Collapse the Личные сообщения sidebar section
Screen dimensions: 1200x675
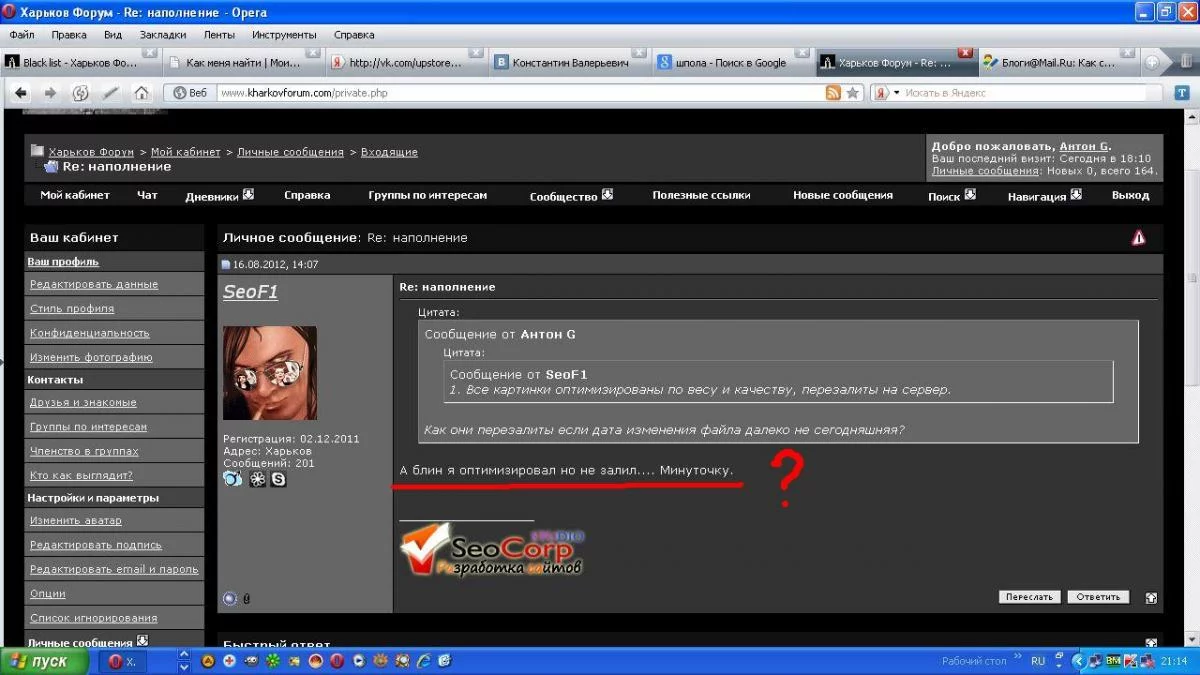click(142, 641)
